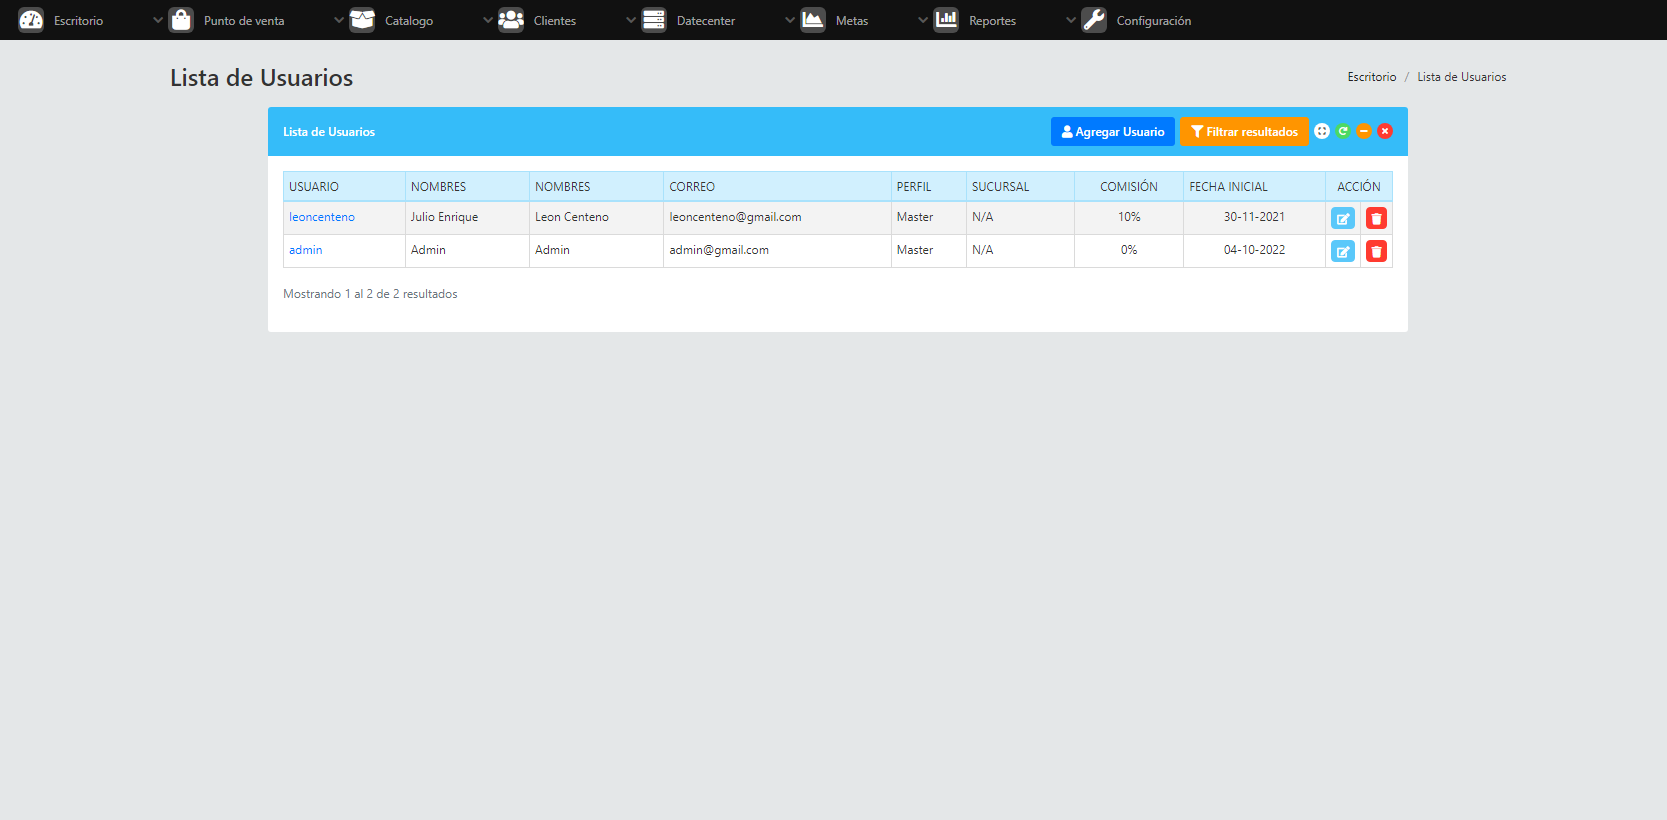Click the N/A branch in leoncenteno row
Viewport: 1667px width, 820px height.
pos(1020,218)
